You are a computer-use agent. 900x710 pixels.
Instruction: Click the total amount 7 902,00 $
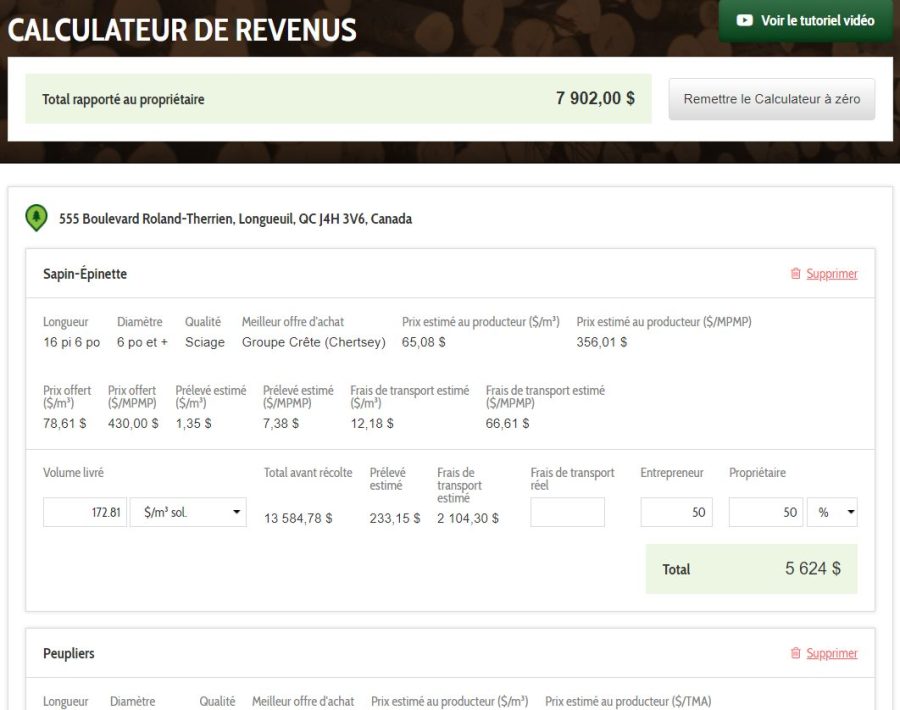pyautogui.click(x=595, y=98)
